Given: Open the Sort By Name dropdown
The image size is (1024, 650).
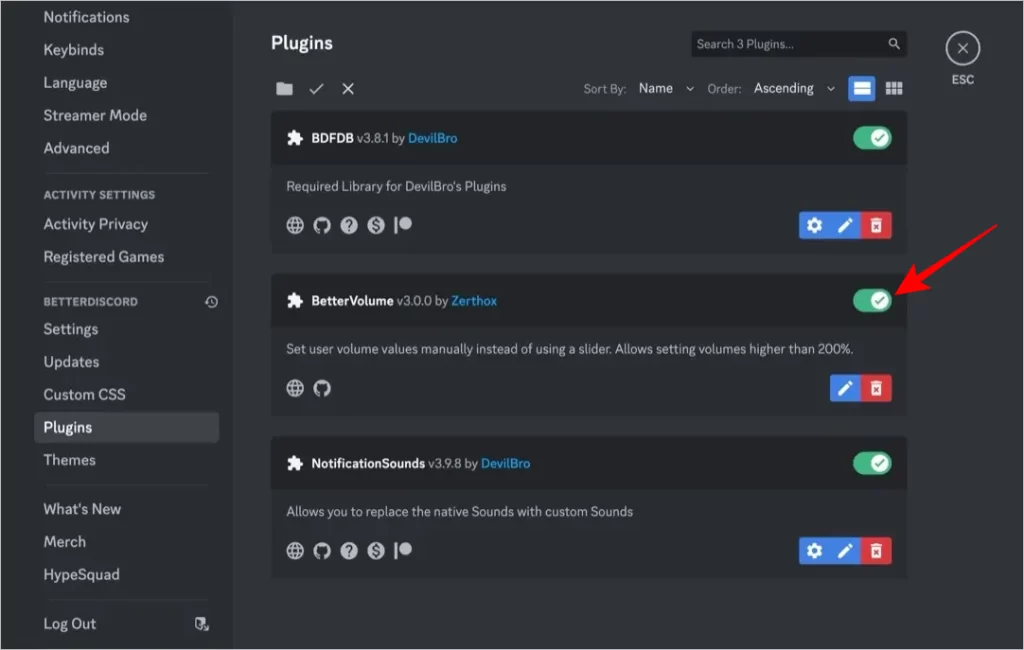Looking at the screenshot, I should (665, 88).
